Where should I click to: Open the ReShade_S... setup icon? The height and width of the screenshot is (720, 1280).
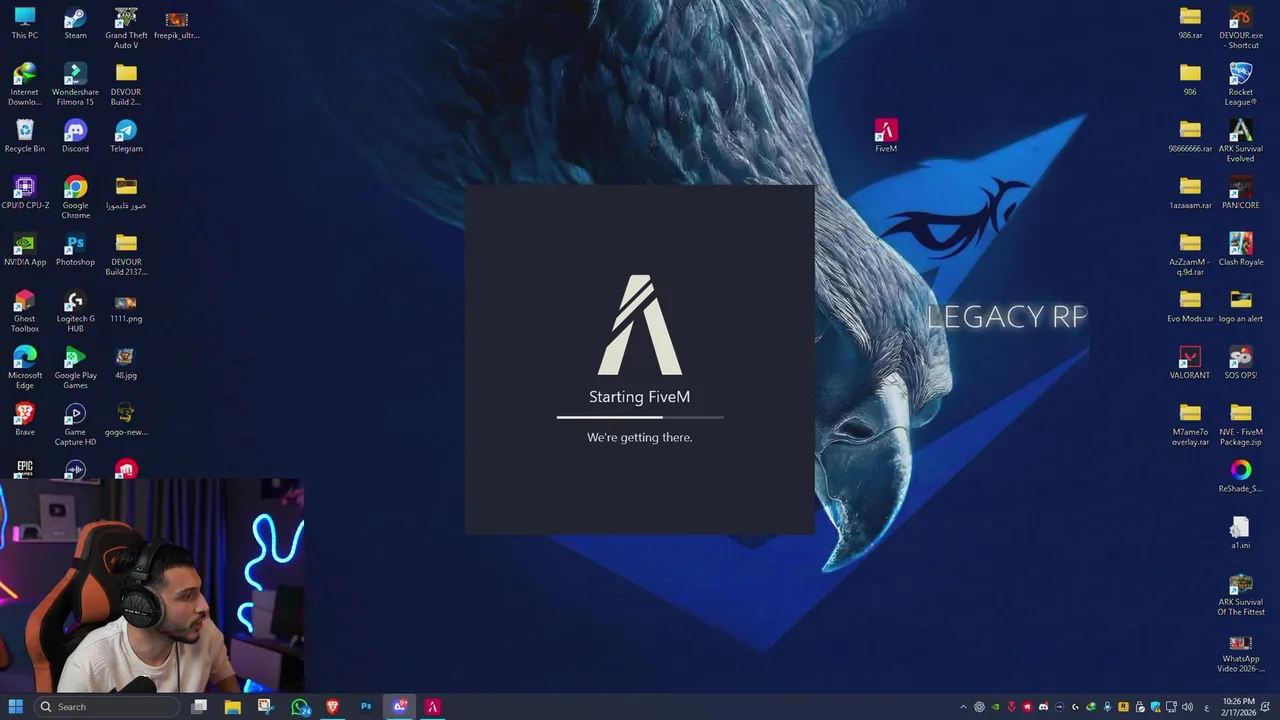(1241, 477)
